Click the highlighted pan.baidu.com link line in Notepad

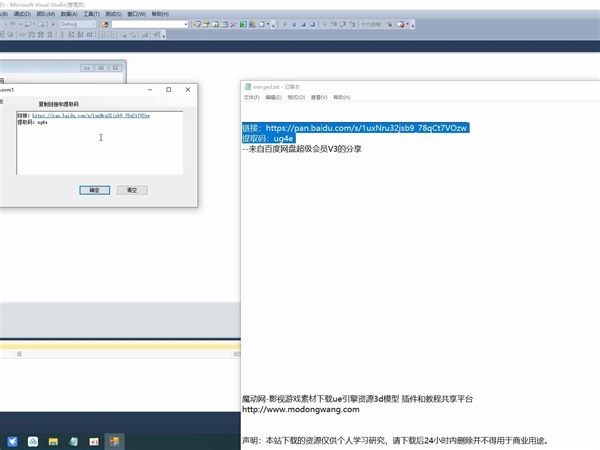[355, 128]
